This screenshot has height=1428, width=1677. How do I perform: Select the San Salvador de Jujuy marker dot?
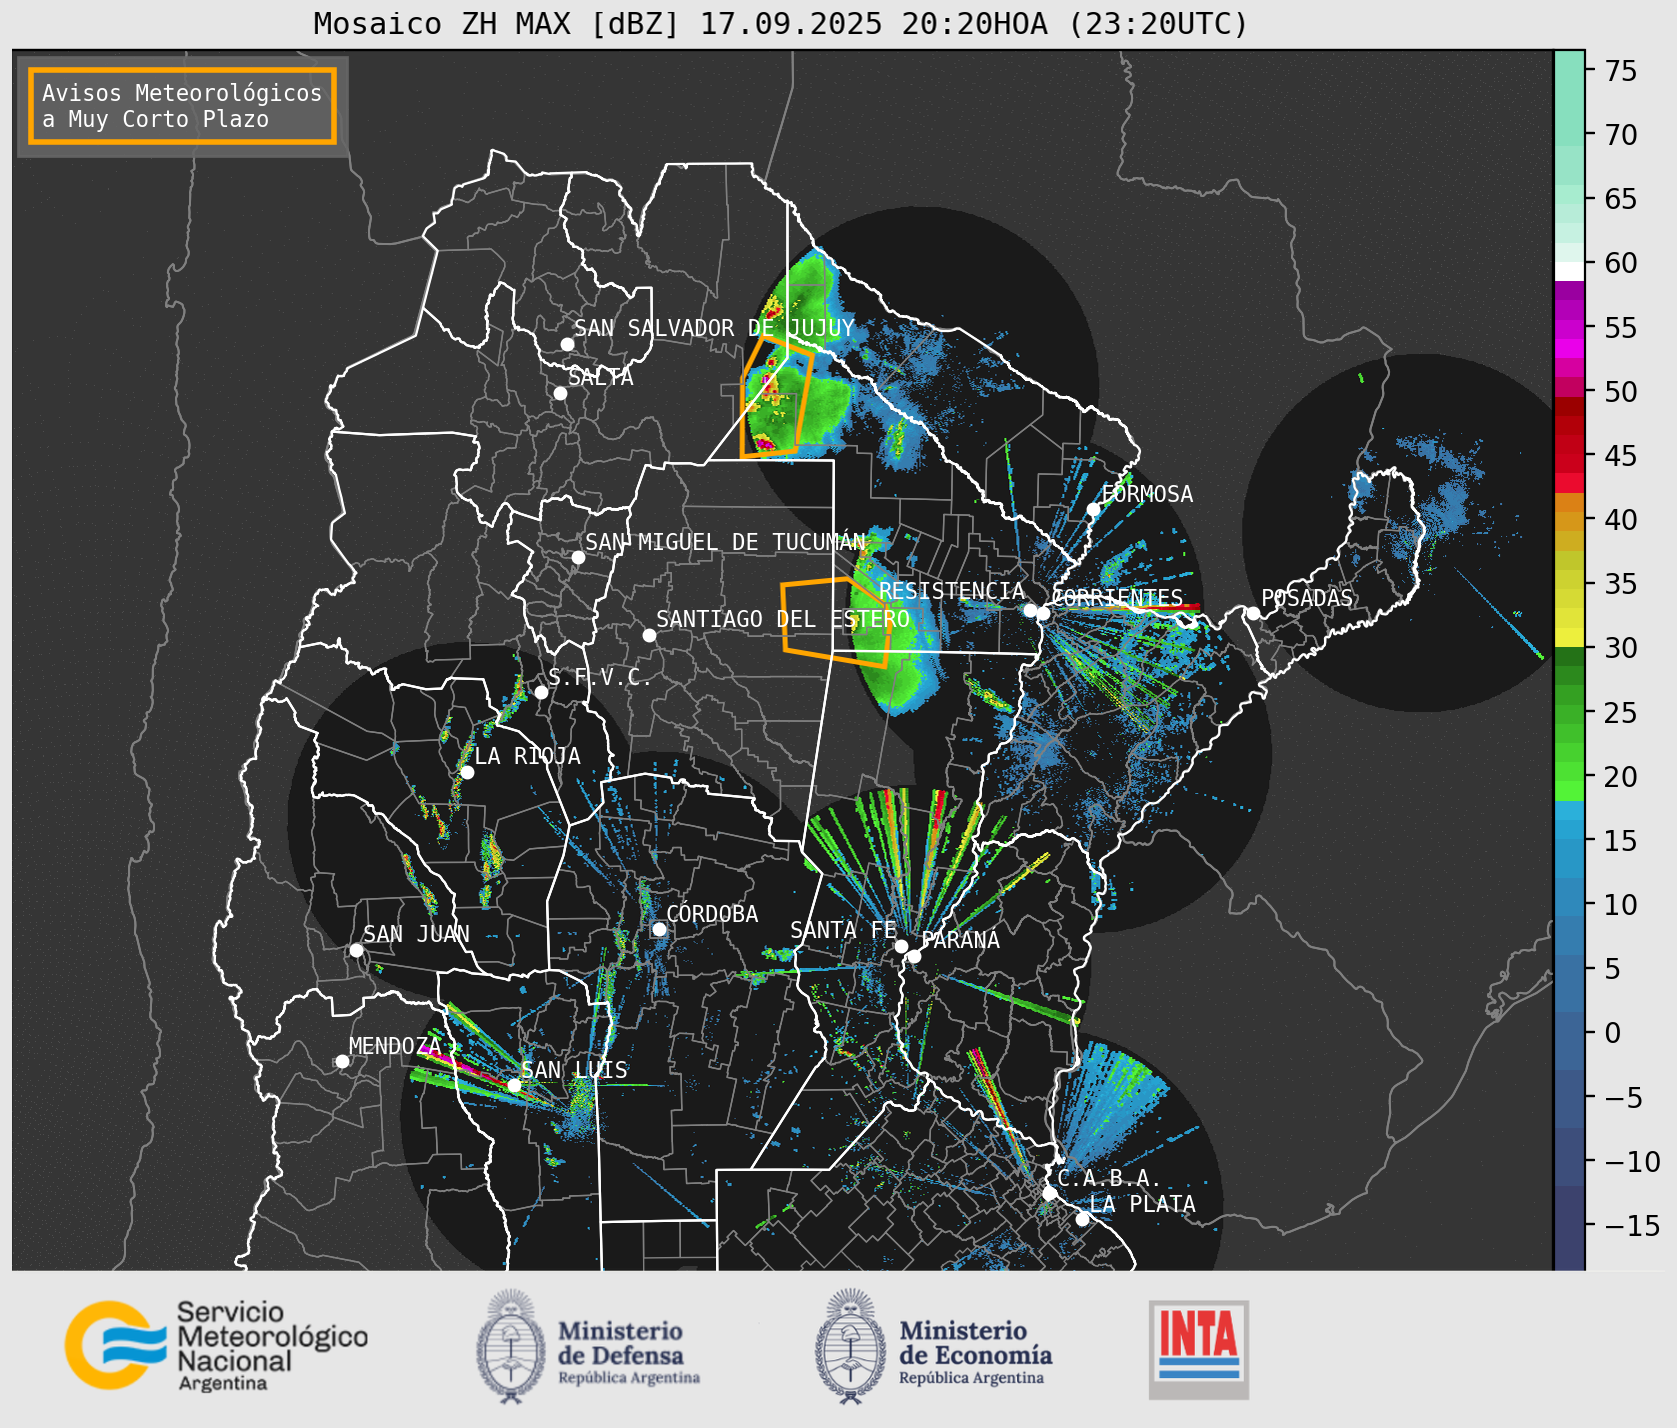tap(567, 344)
